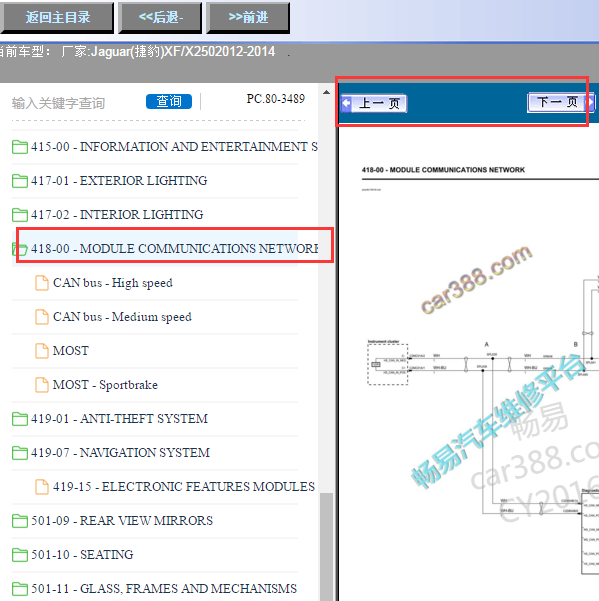Open the MOST diagram entry
Viewport: 599px width, 601px height.
pyautogui.click(x=71, y=351)
